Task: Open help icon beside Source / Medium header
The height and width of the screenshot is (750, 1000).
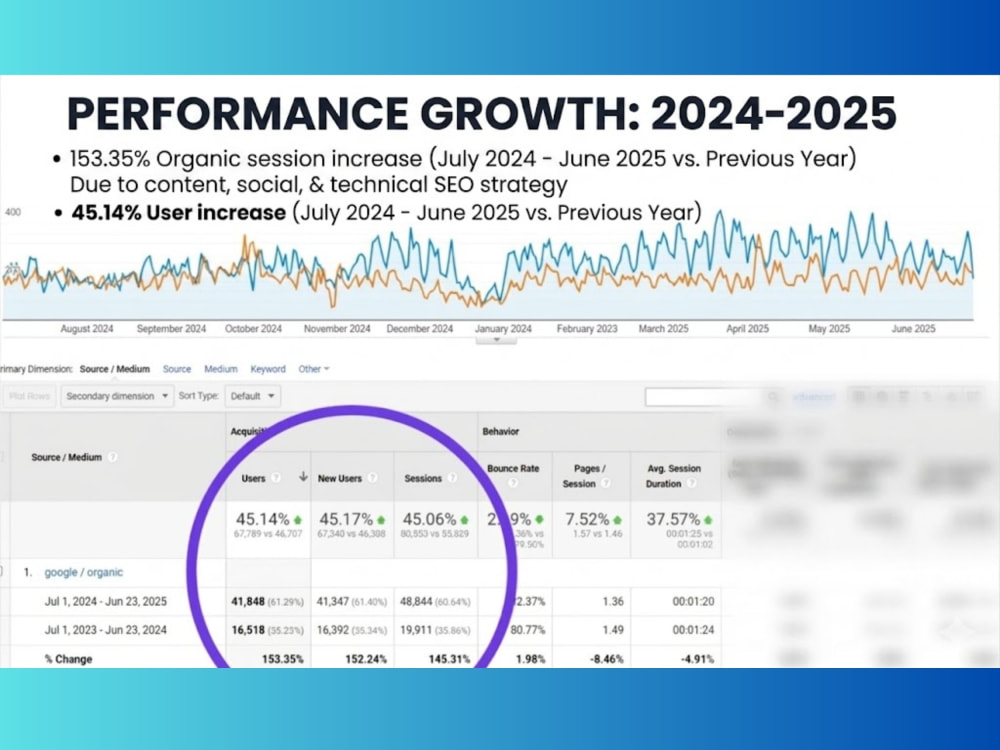Action: 112,457
